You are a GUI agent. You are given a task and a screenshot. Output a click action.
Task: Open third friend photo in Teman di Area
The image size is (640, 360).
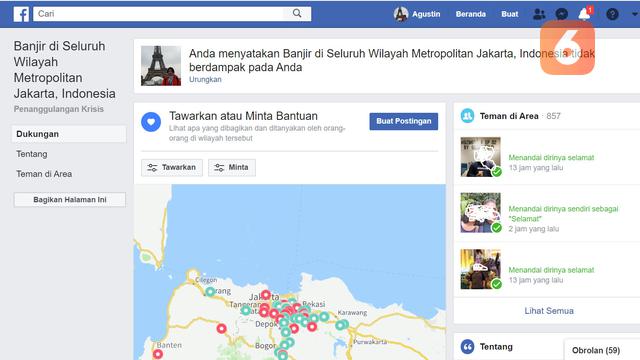click(480, 269)
